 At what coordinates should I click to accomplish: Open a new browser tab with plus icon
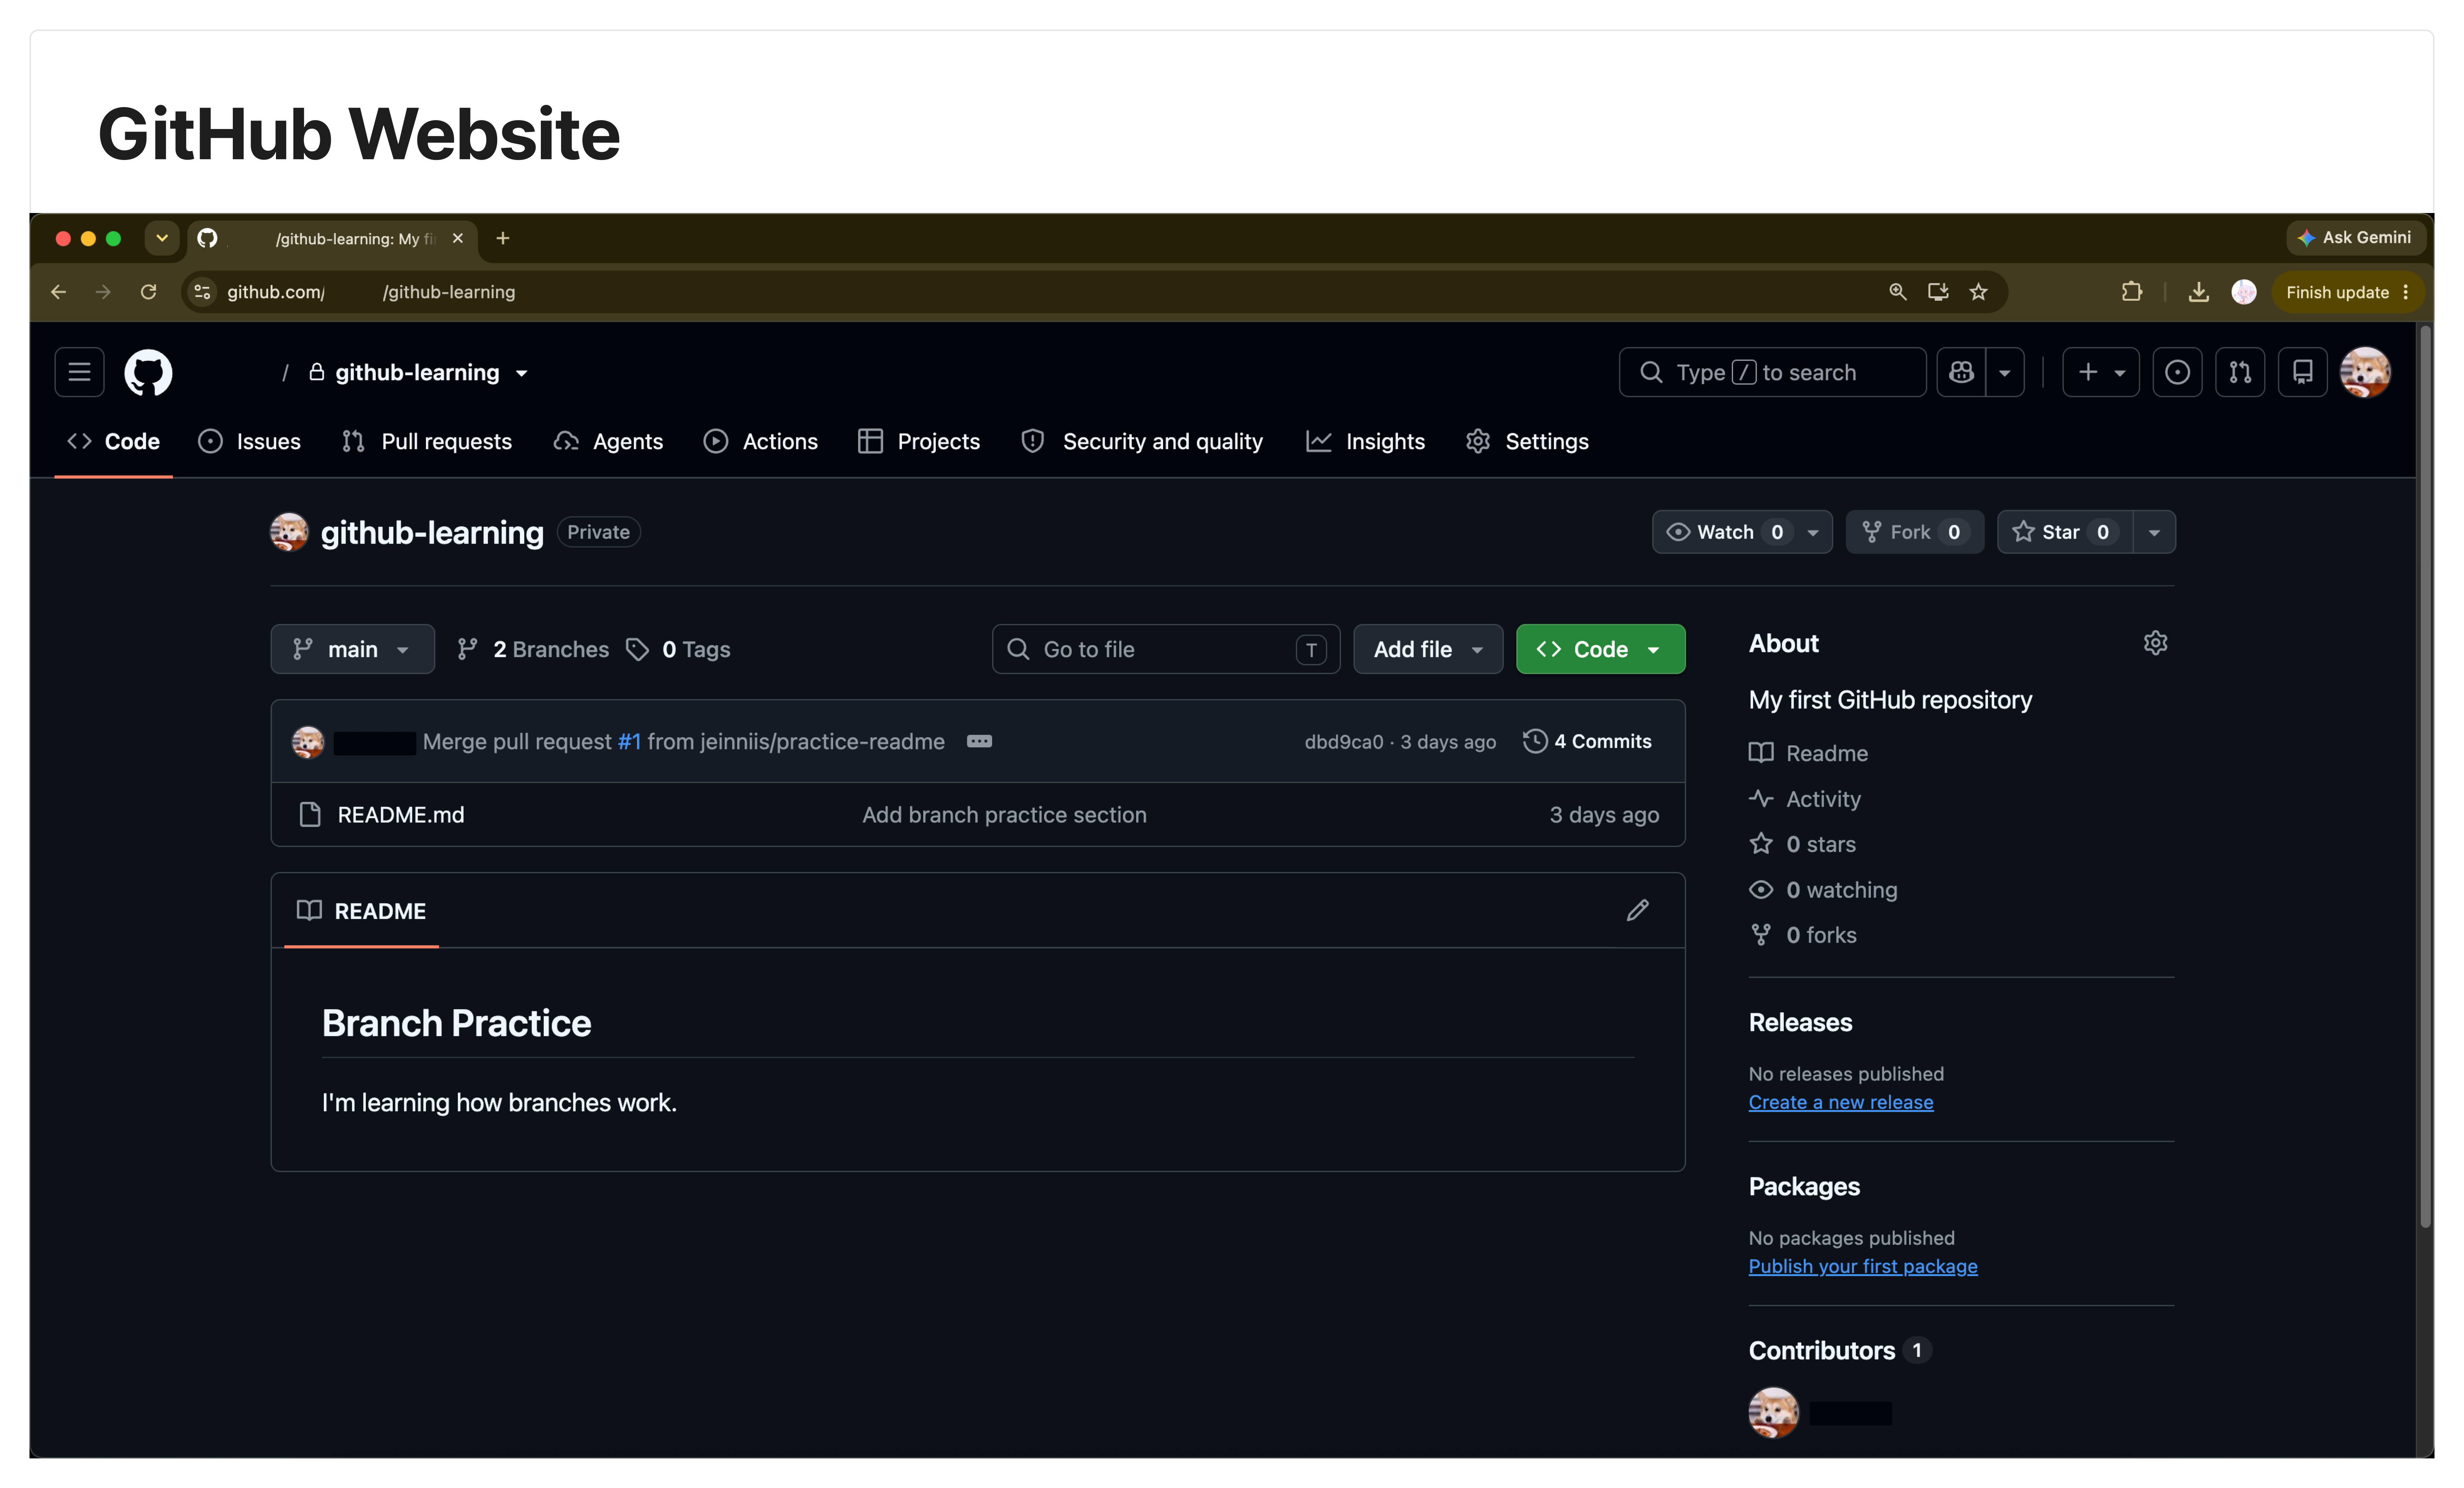coord(503,238)
